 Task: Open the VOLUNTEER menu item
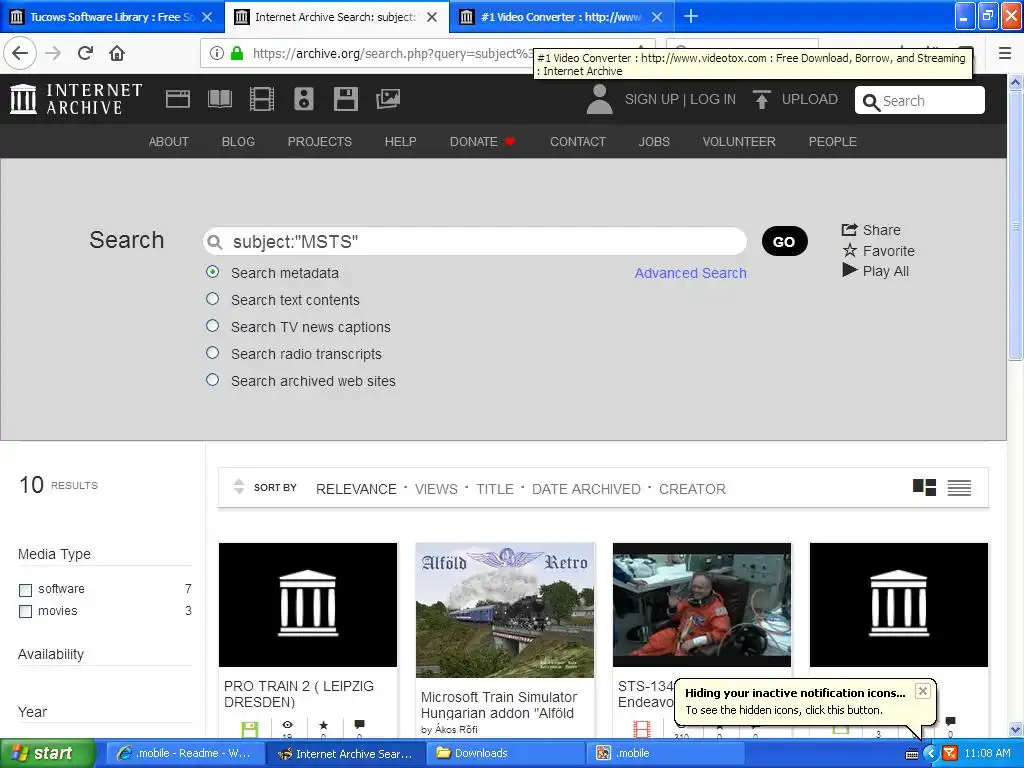click(x=739, y=142)
